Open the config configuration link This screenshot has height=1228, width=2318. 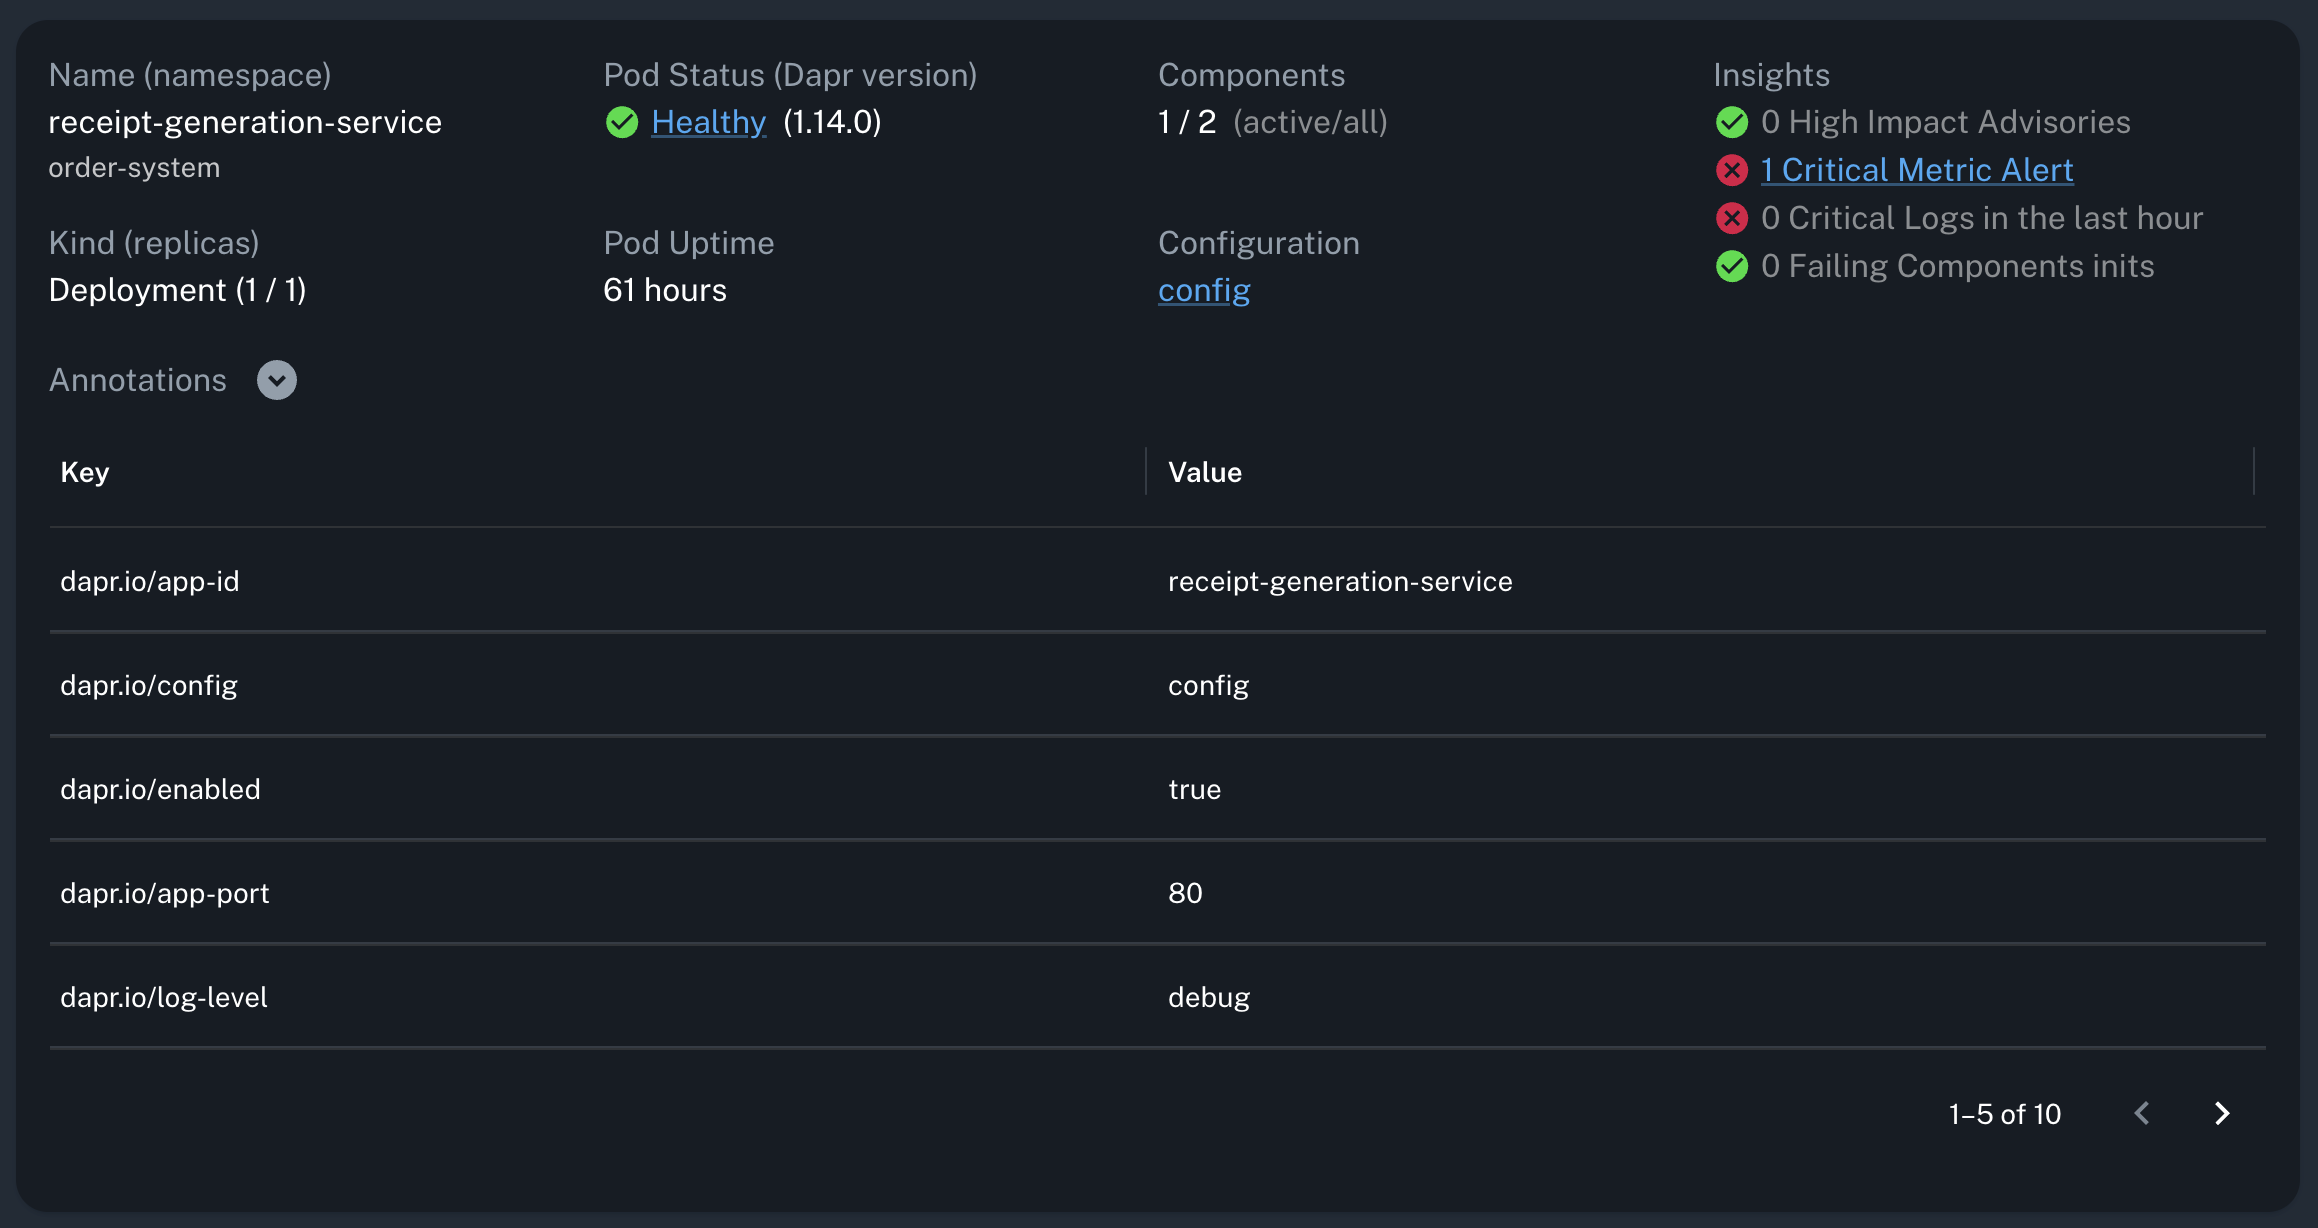[1203, 290]
